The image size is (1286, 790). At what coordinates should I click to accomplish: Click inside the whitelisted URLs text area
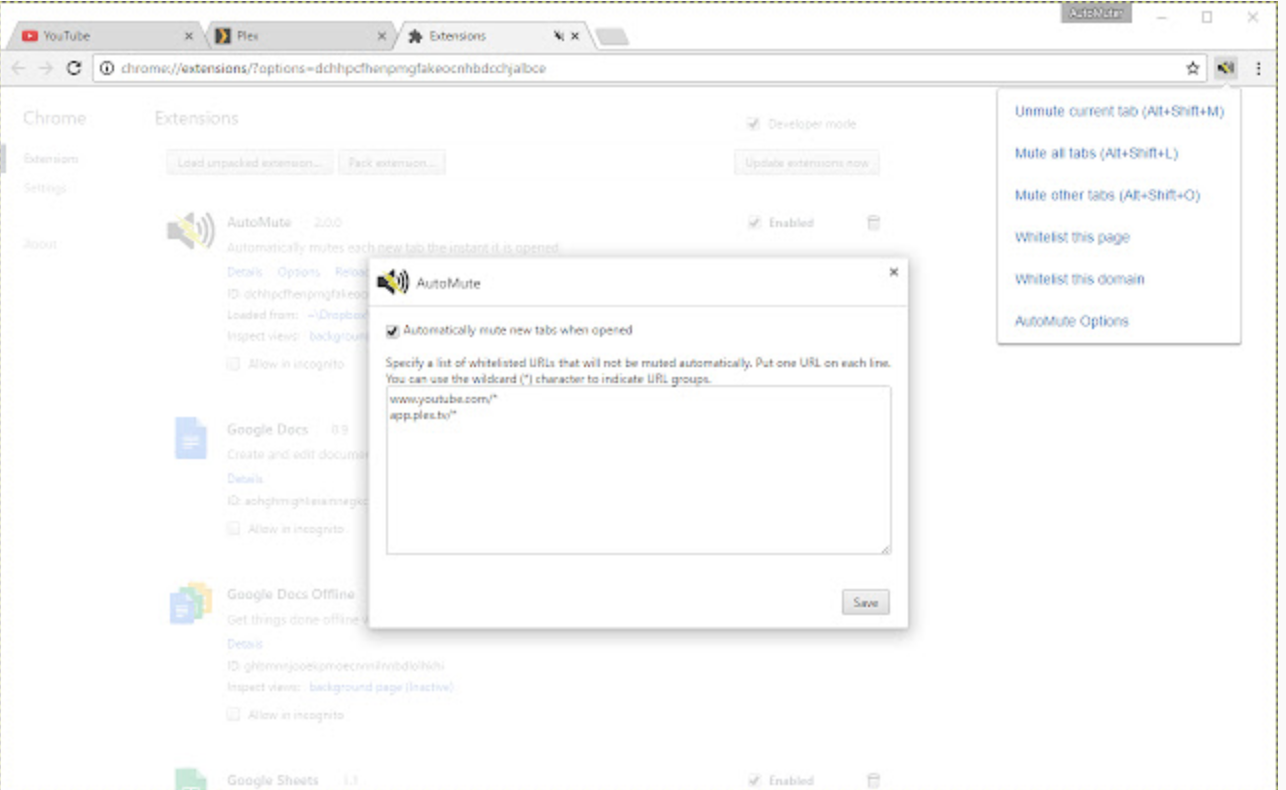click(637, 480)
